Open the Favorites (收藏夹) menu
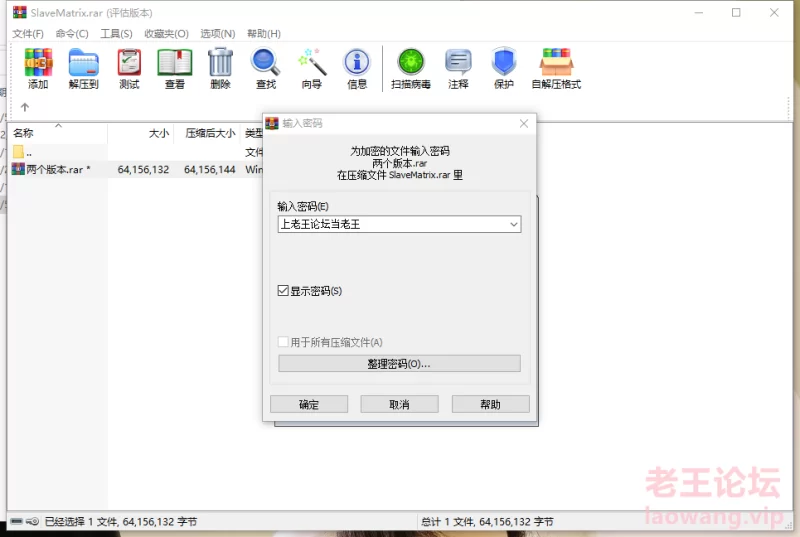Viewport: 800px width, 537px height. click(x=166, y=34)
